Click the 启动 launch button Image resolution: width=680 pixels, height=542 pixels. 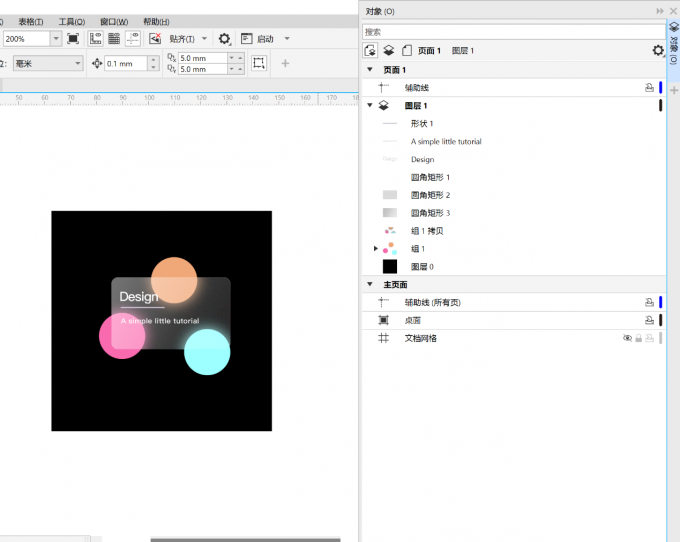(x=265, y=39)
